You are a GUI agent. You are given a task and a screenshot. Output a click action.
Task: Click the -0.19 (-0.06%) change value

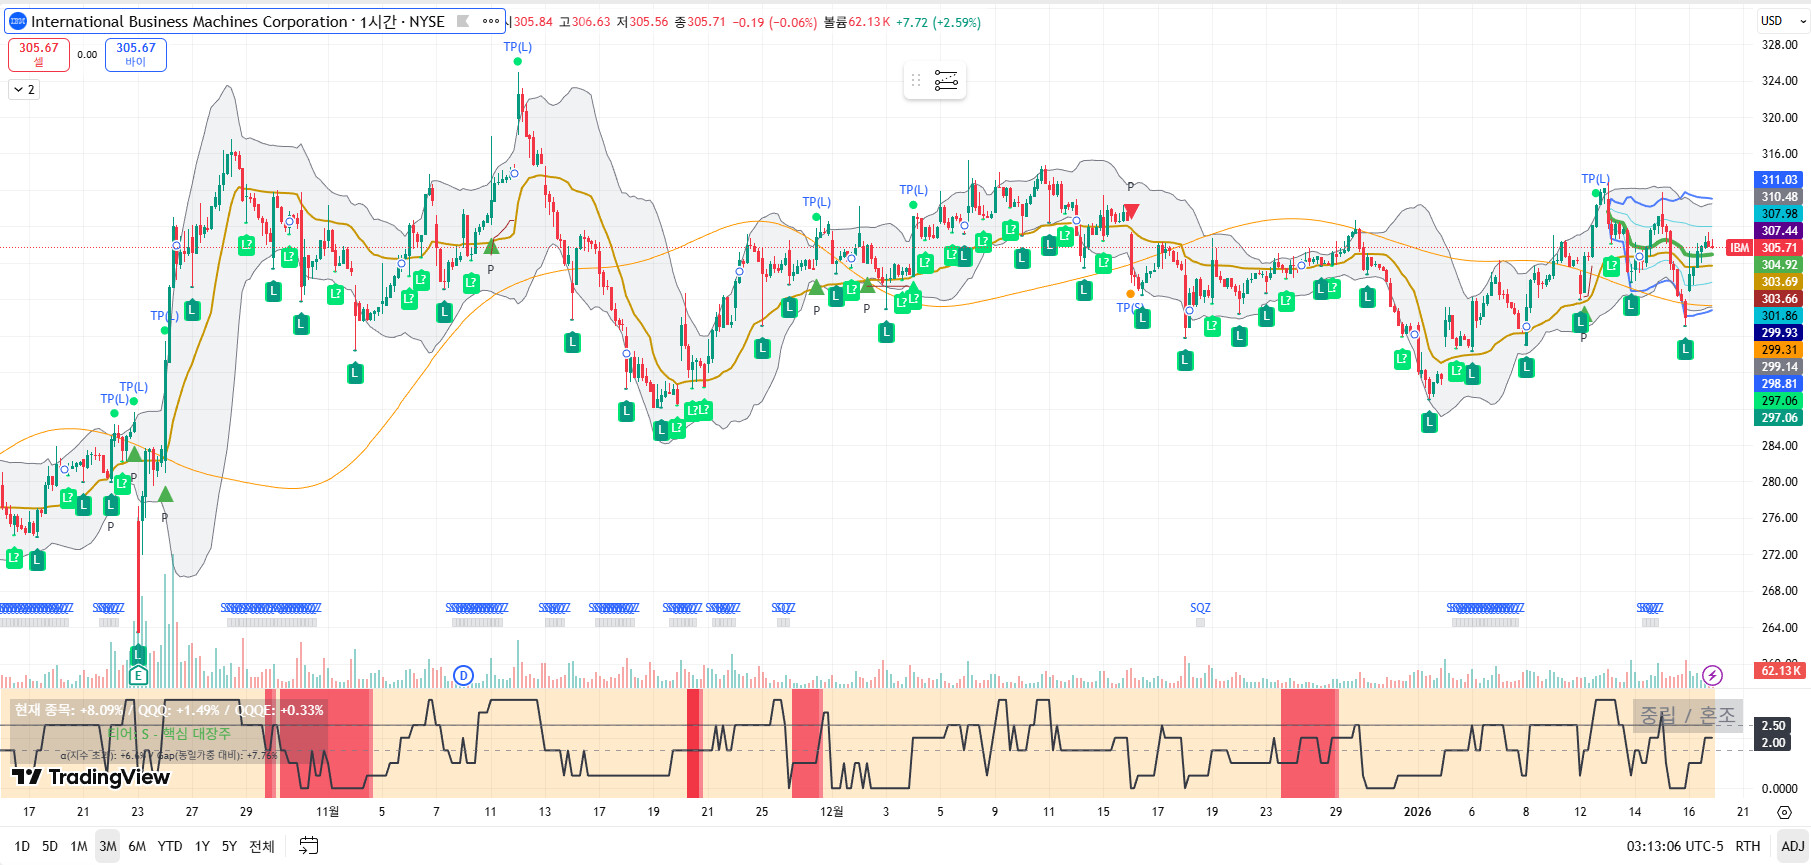(x=775, y=22)
